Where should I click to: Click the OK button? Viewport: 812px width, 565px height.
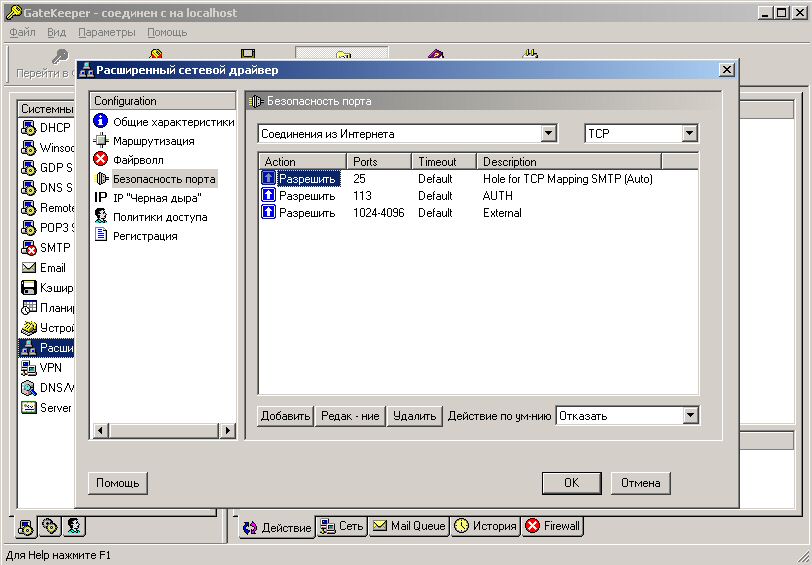click(572, 483)
